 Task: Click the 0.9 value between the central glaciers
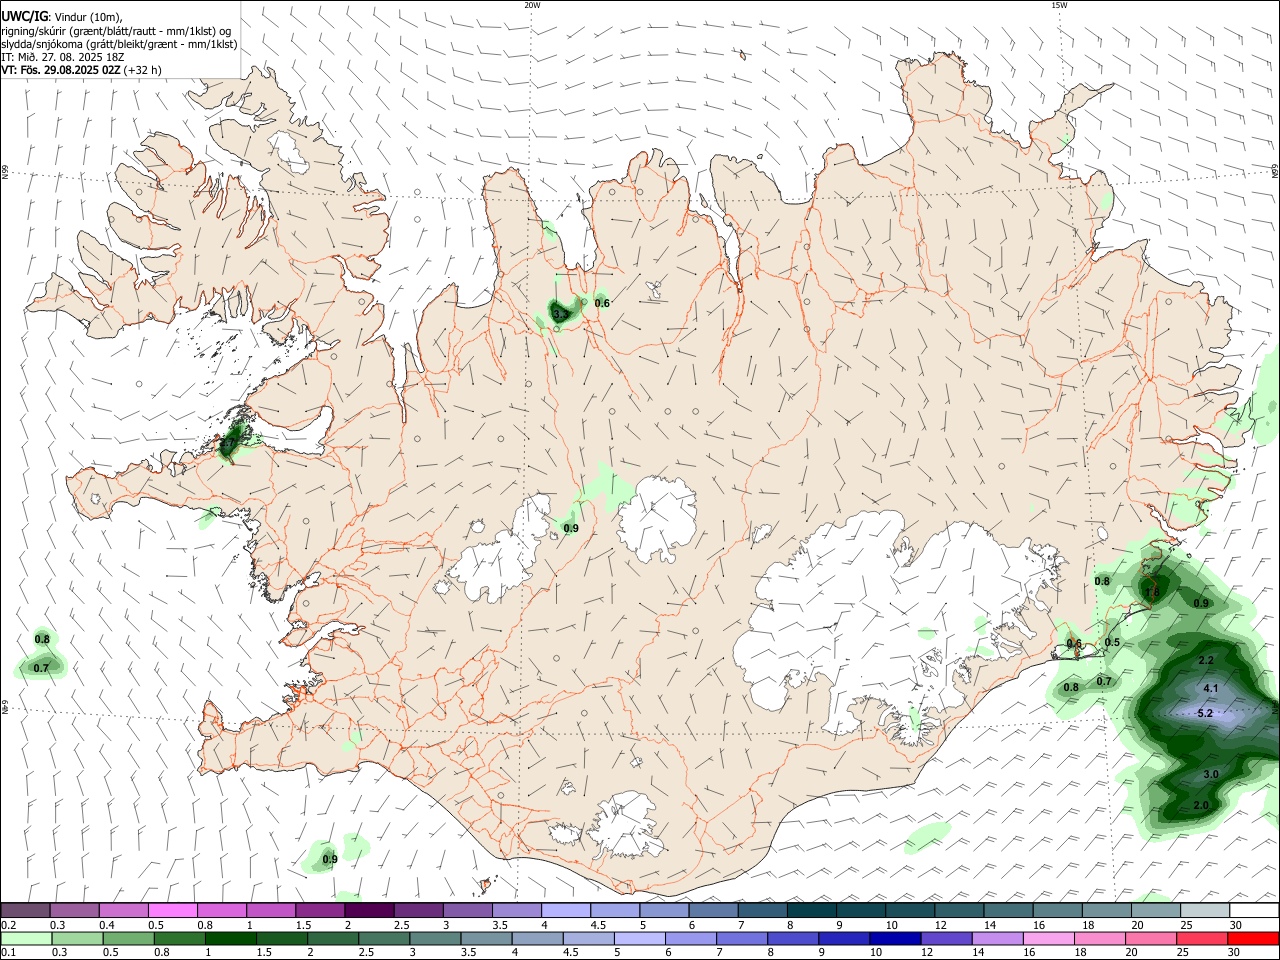571,528
